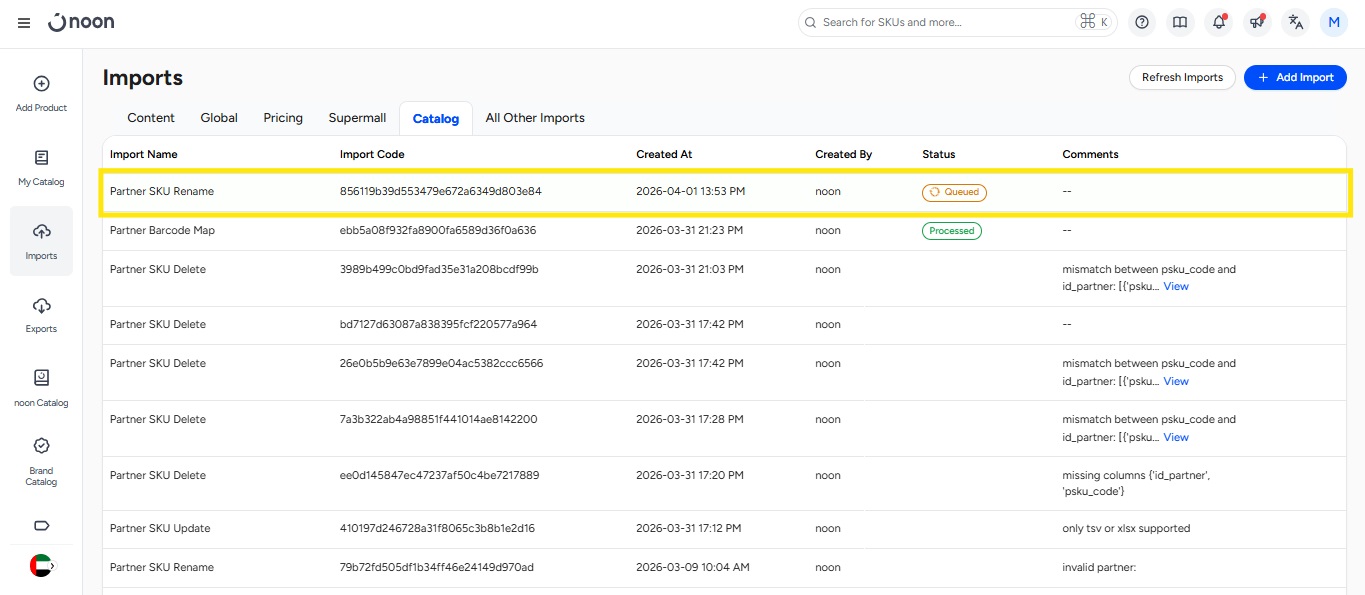Open My Catalog in sidebar
This screenshot has height=595, width=1365.
[41, 168]
